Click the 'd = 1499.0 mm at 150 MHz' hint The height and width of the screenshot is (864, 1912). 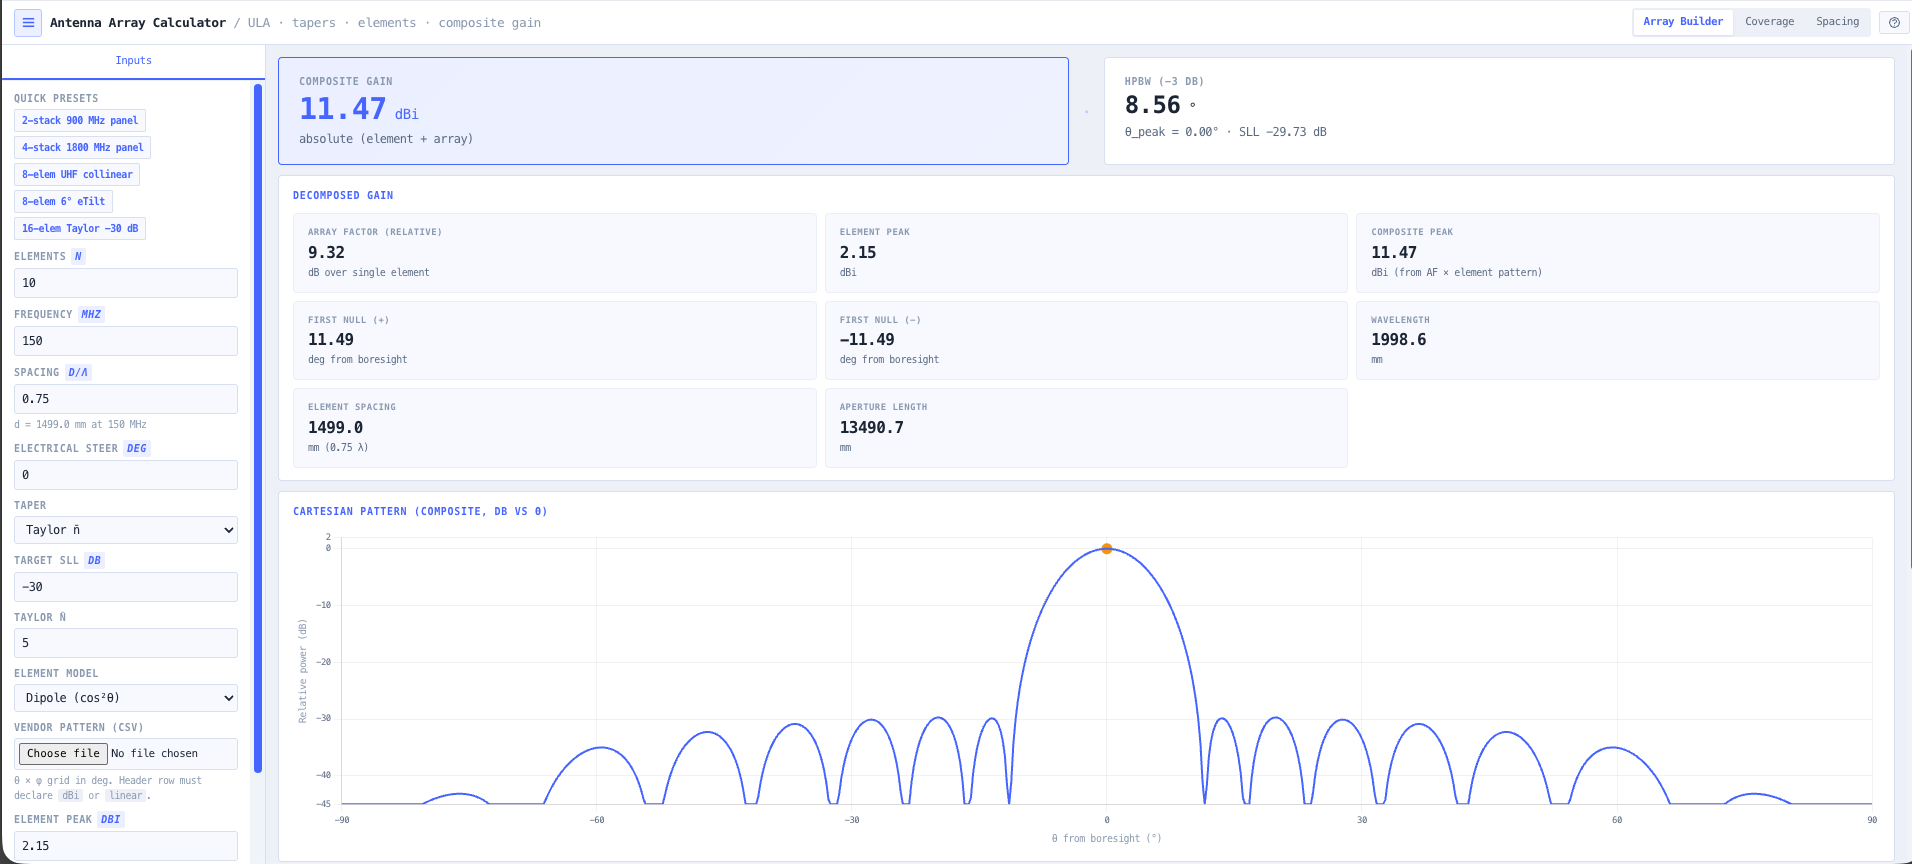pyautogui.click(x=80, y=425)
